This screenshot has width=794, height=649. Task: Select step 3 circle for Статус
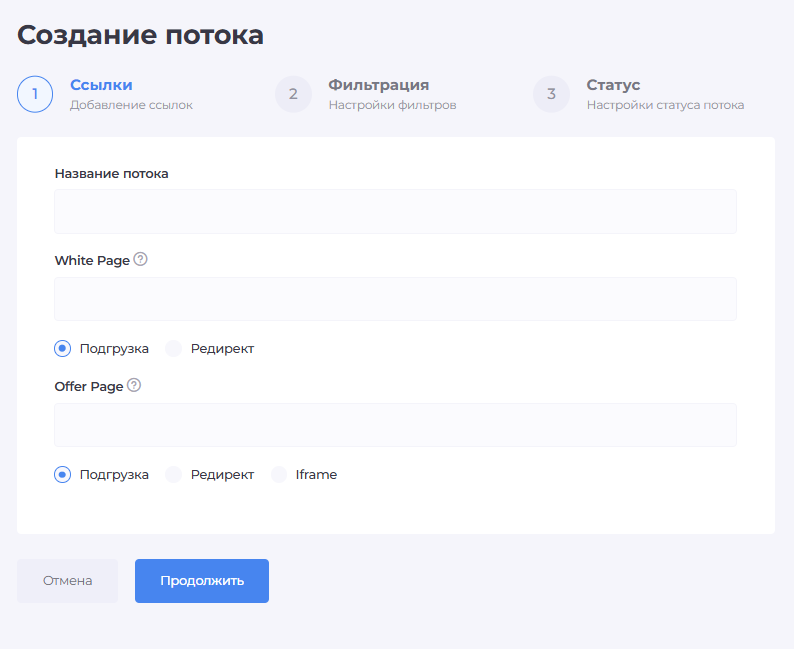tap(551, 94)
